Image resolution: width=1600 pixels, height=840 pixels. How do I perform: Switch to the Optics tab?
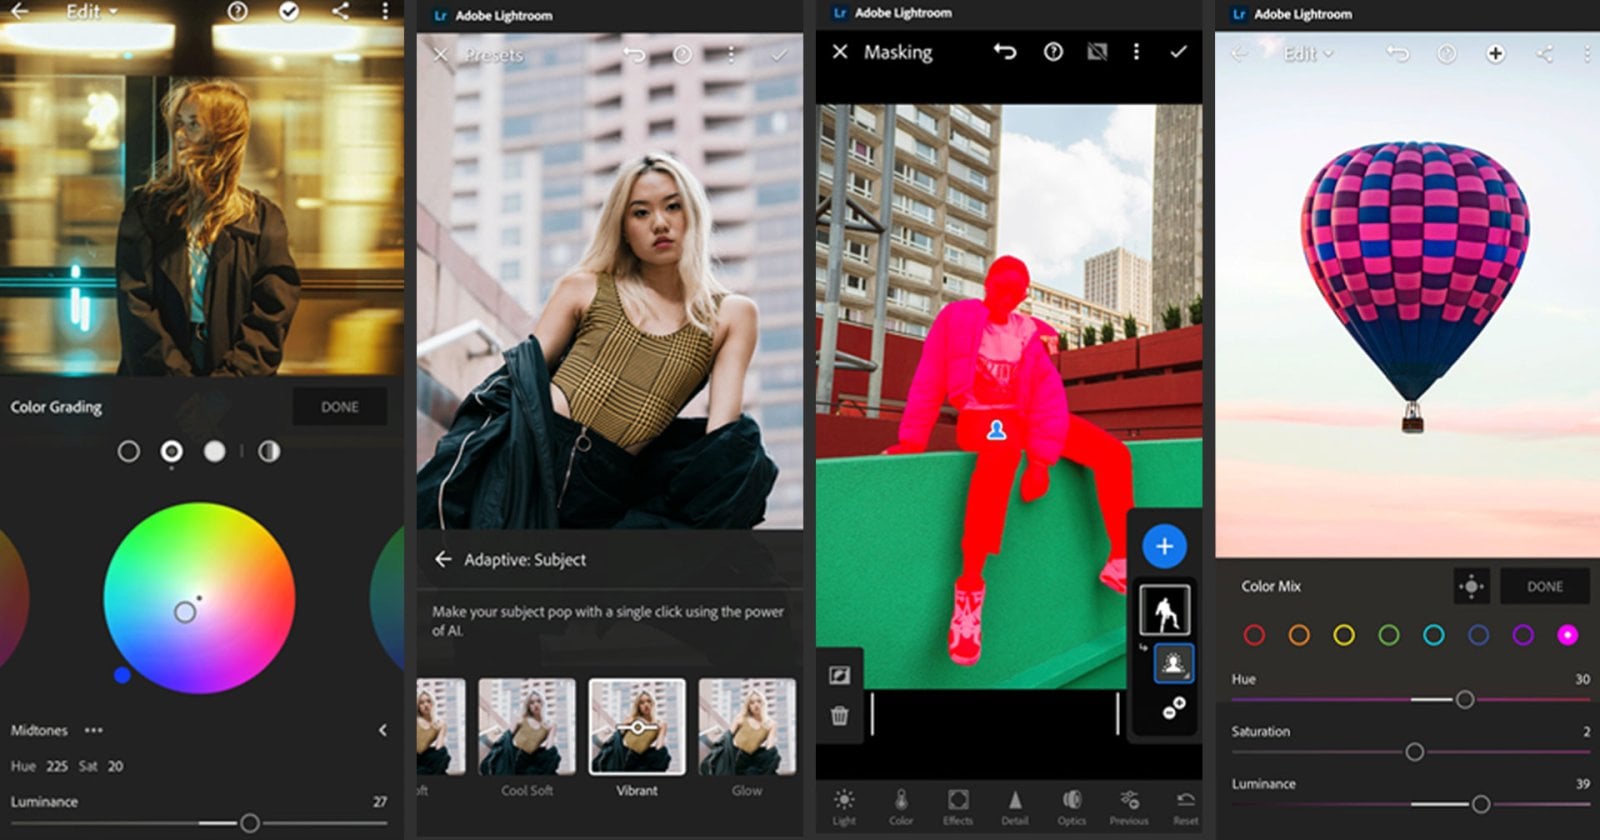[1071, 806]
